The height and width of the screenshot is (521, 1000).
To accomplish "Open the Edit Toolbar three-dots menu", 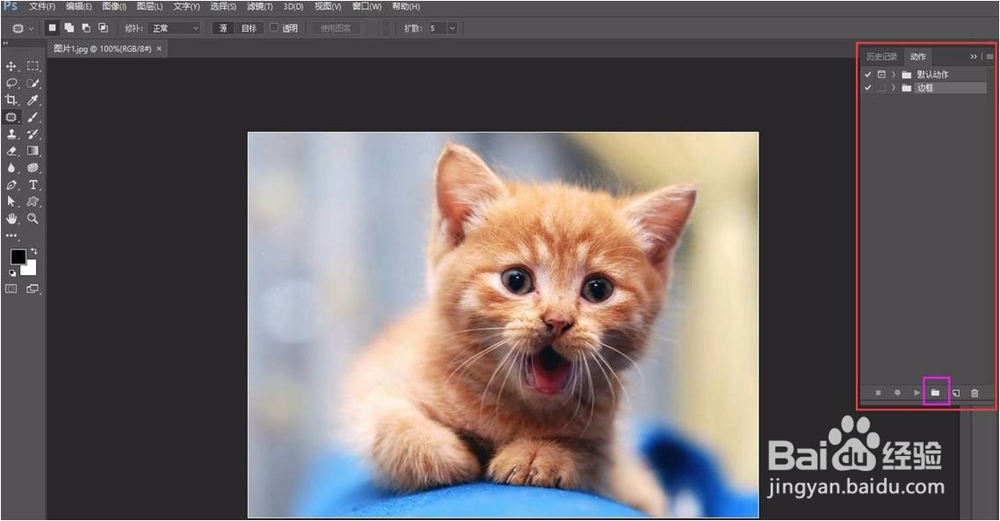I will [11, 236].
